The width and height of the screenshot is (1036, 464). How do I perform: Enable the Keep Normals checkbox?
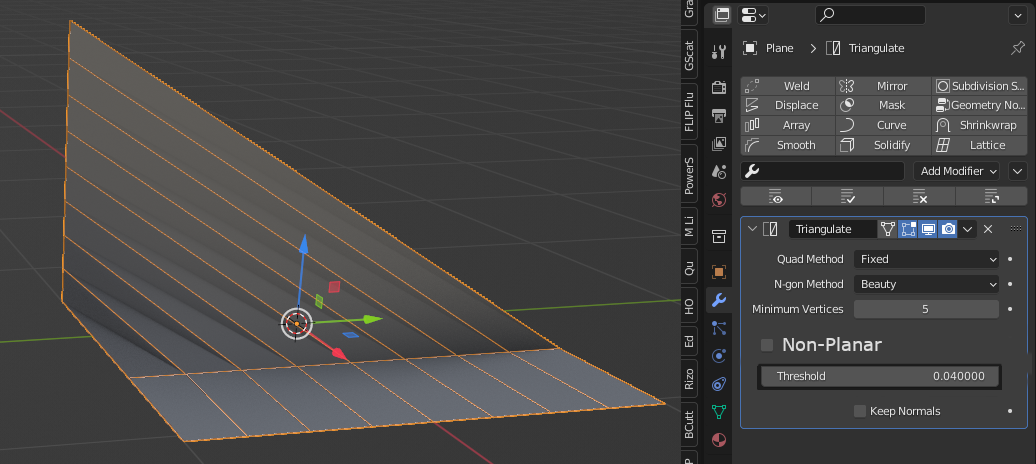860,411
